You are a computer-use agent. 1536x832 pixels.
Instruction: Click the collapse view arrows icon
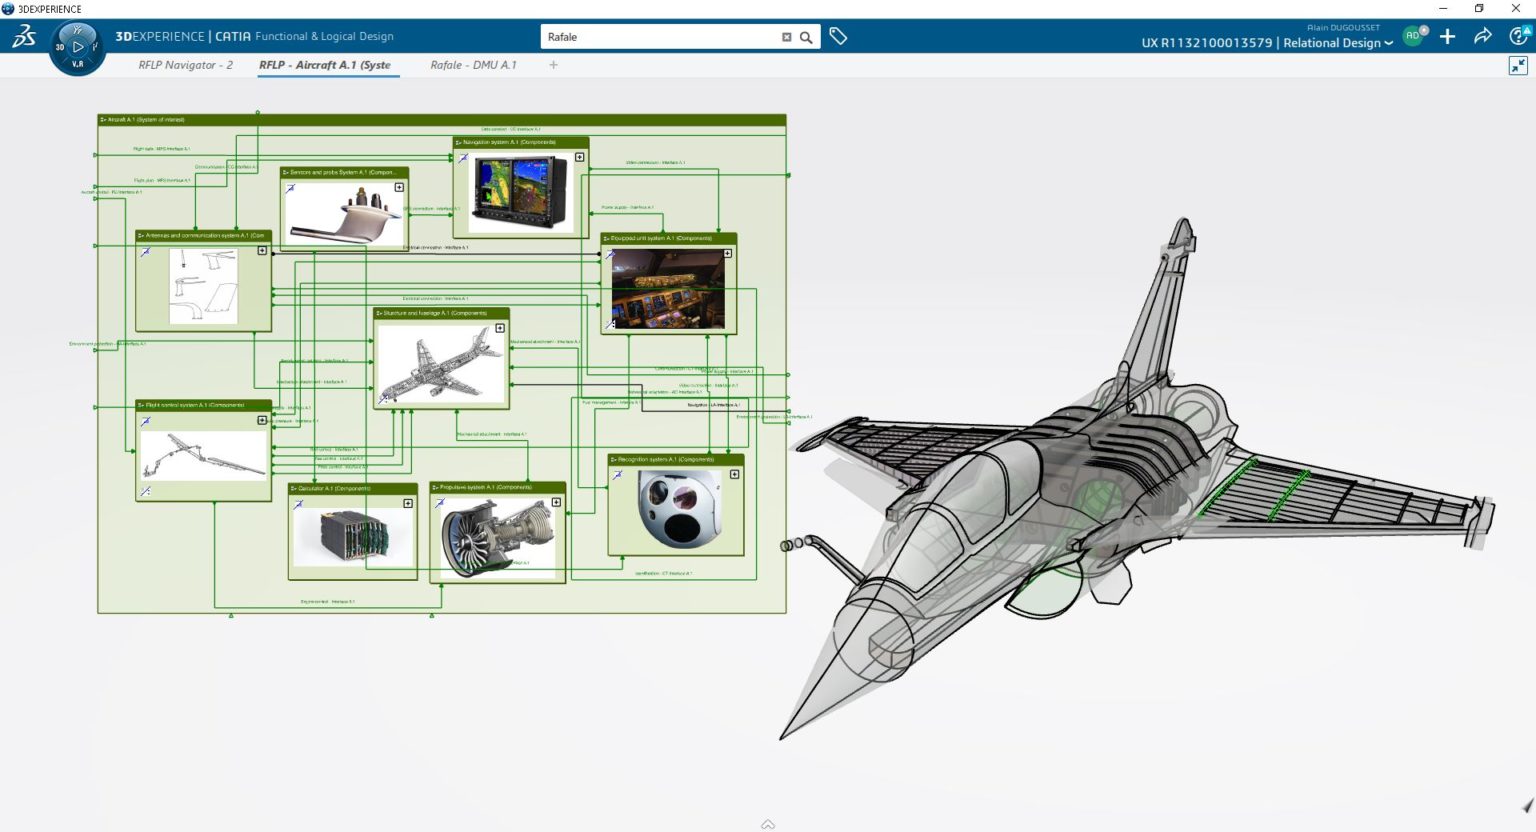1518,66
